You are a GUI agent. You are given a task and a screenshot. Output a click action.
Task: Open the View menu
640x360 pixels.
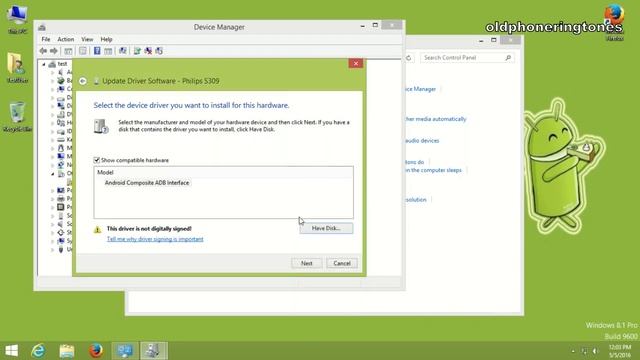87,39
